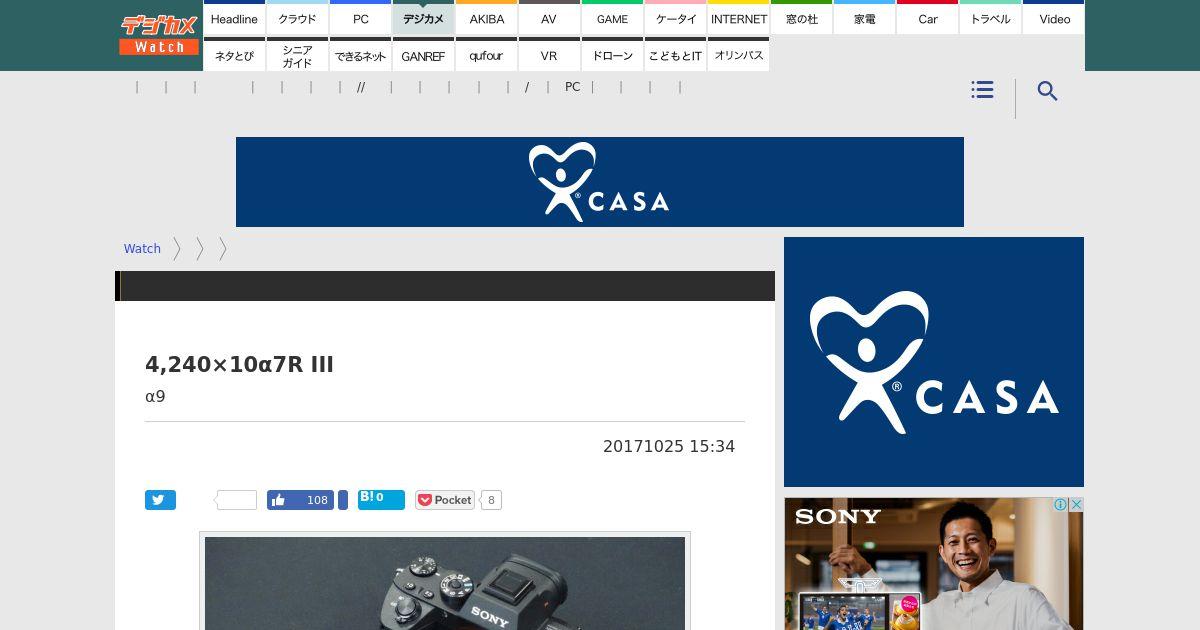This screenshot has height=630, width=1200.
Task: Open the GANREF tab
Action: (x=423, y=55)
